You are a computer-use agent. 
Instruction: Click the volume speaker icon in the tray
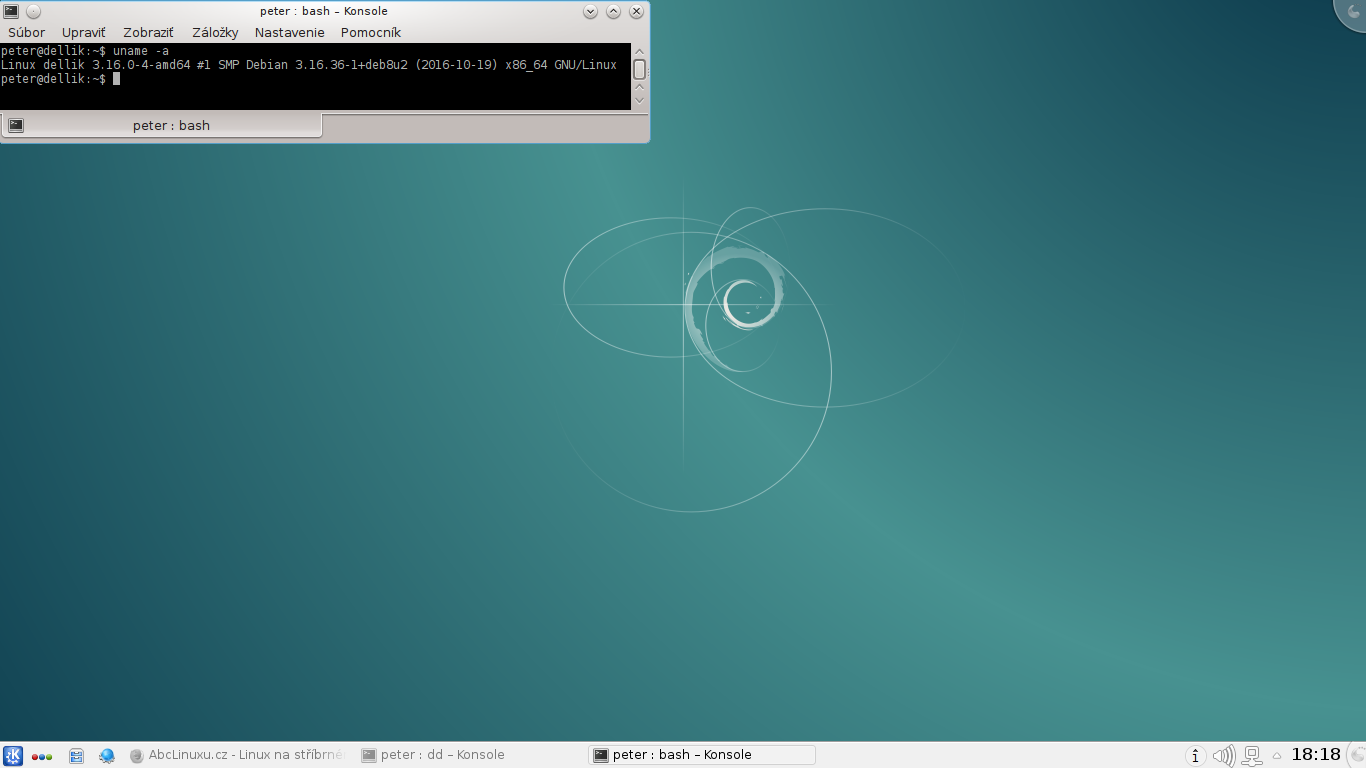[1223, 756]
